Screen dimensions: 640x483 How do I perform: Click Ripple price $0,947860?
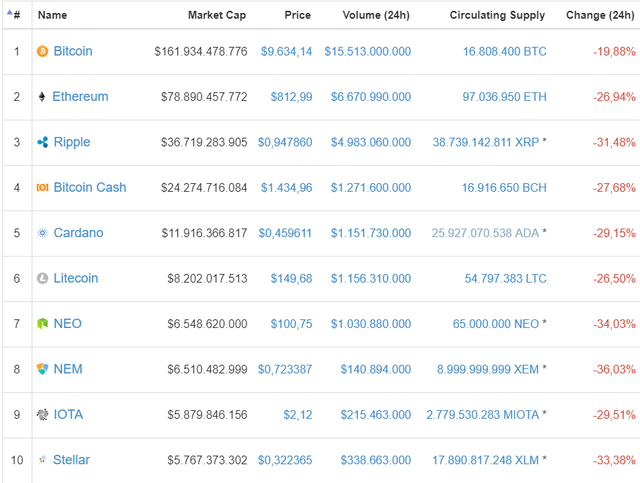285,142
